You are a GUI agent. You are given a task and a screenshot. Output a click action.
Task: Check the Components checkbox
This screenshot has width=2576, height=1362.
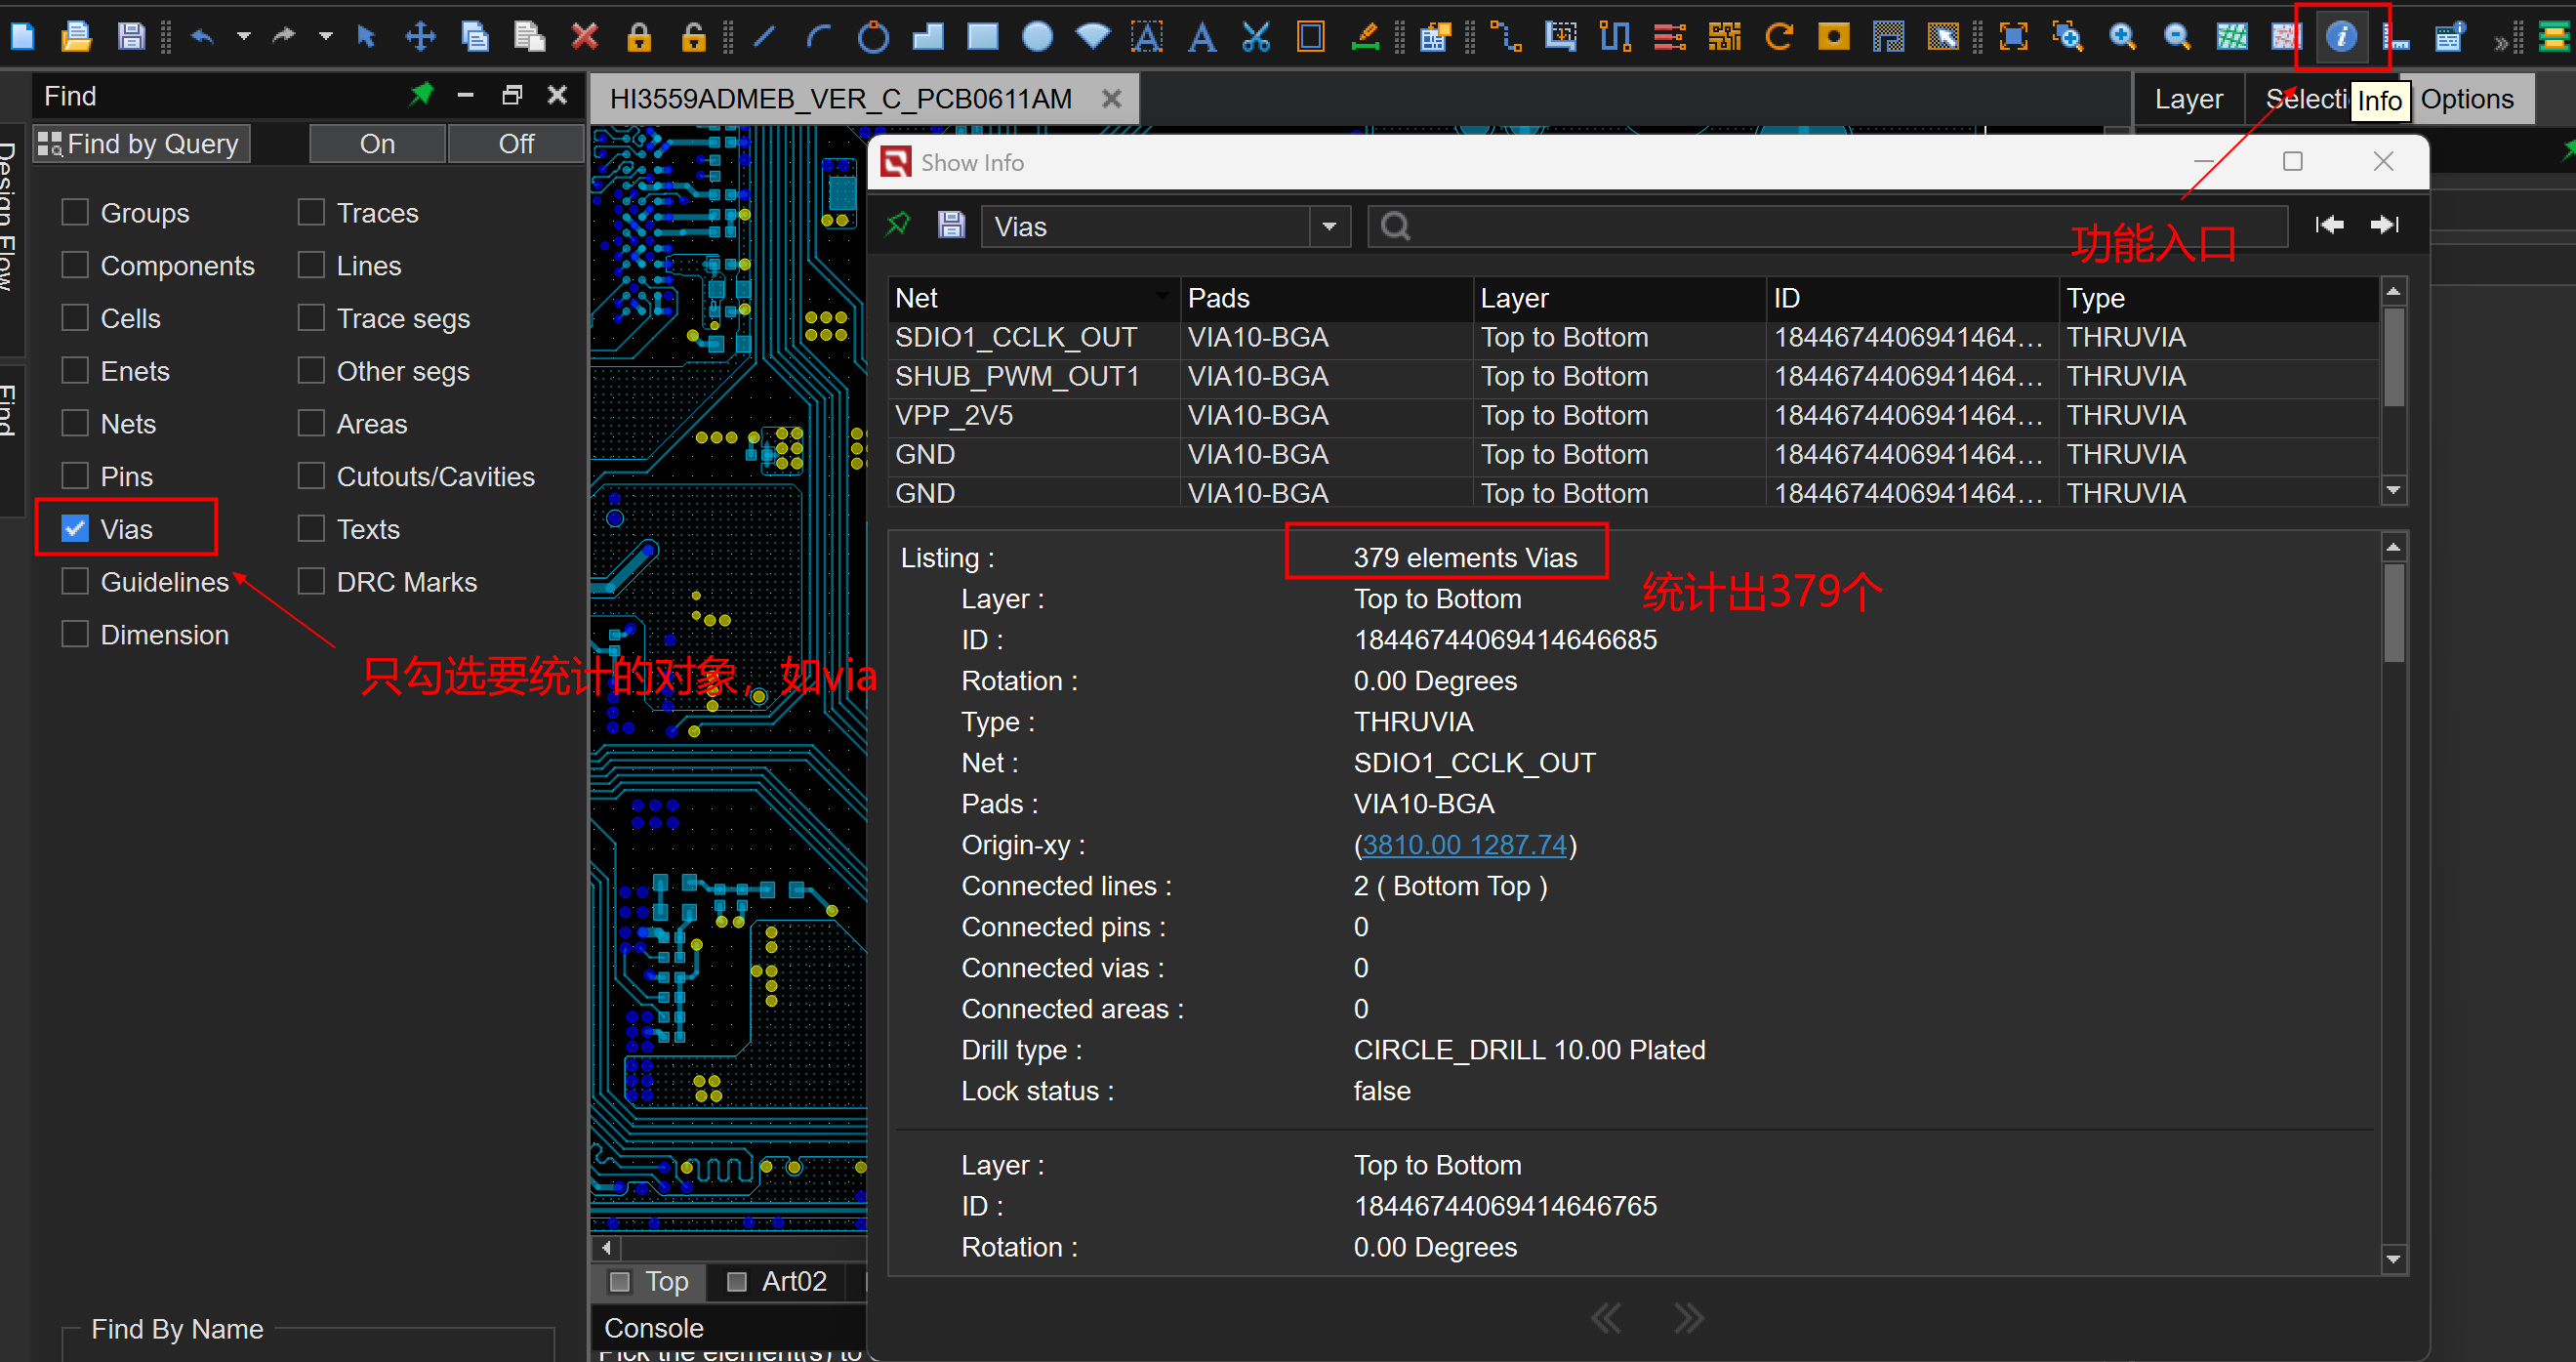click(x=75, y=265)
